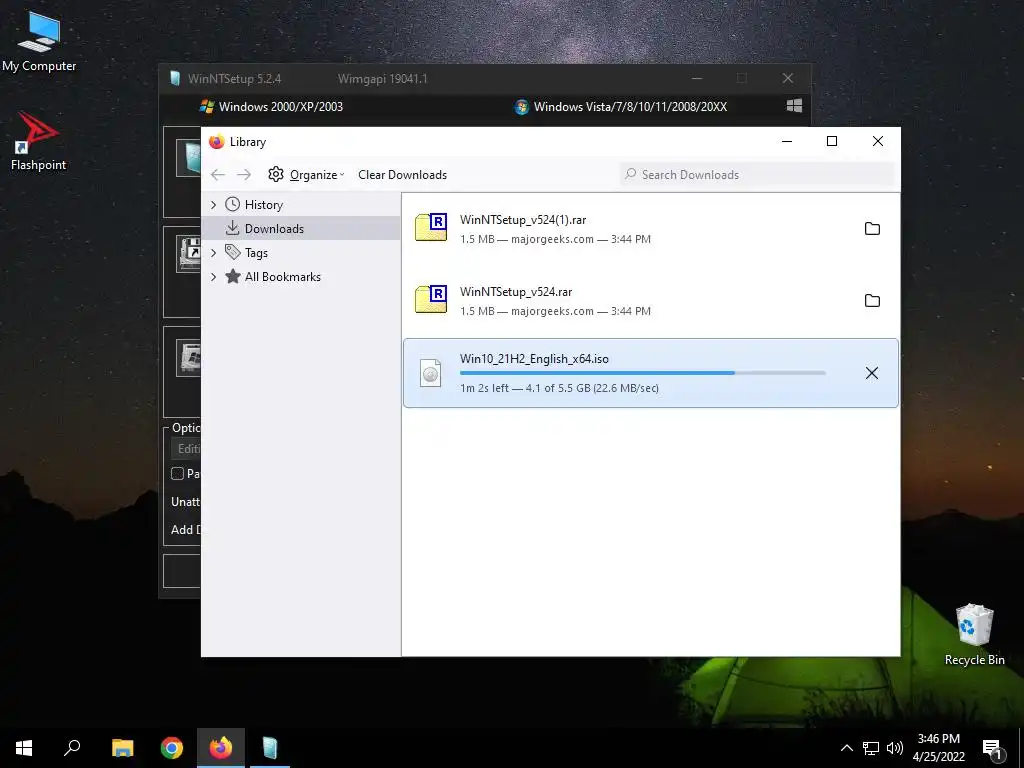
Task: Select Tags in the sidebar
Action: (256, 253)
